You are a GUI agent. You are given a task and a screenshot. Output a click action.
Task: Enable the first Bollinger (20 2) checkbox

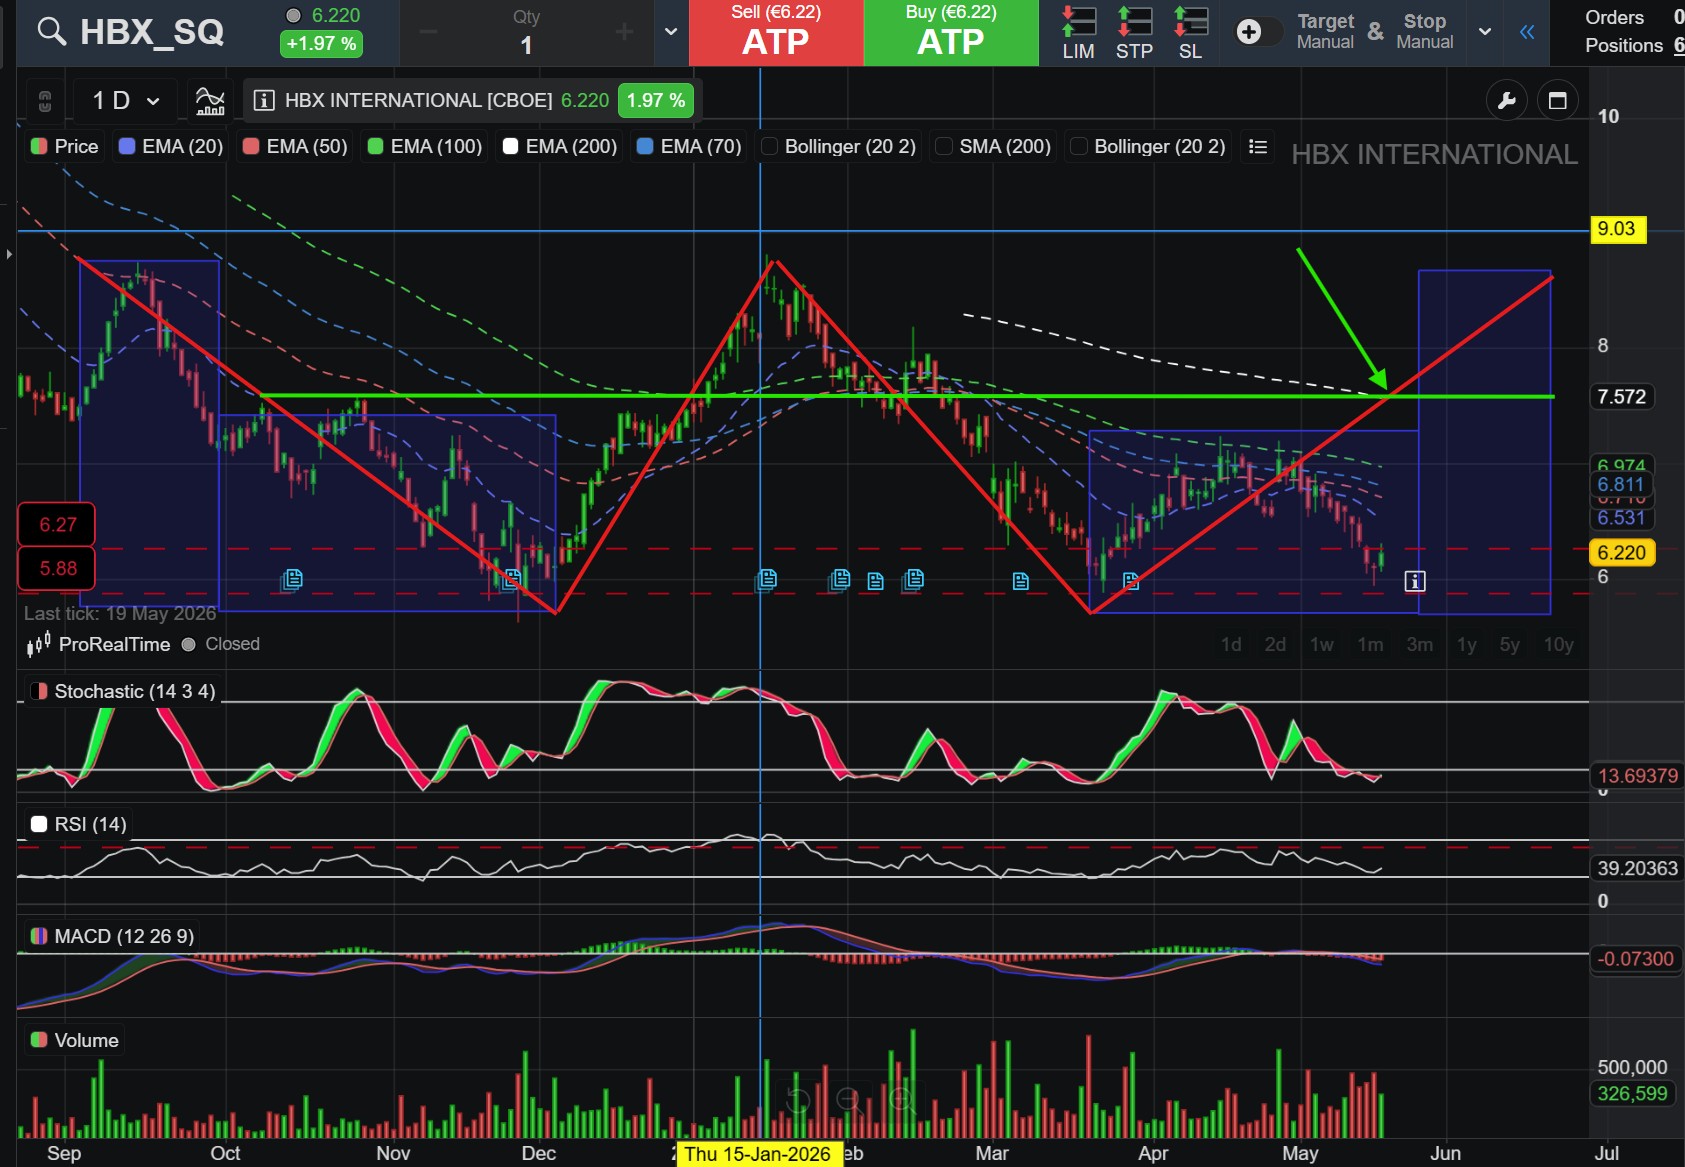pos(769,147)
